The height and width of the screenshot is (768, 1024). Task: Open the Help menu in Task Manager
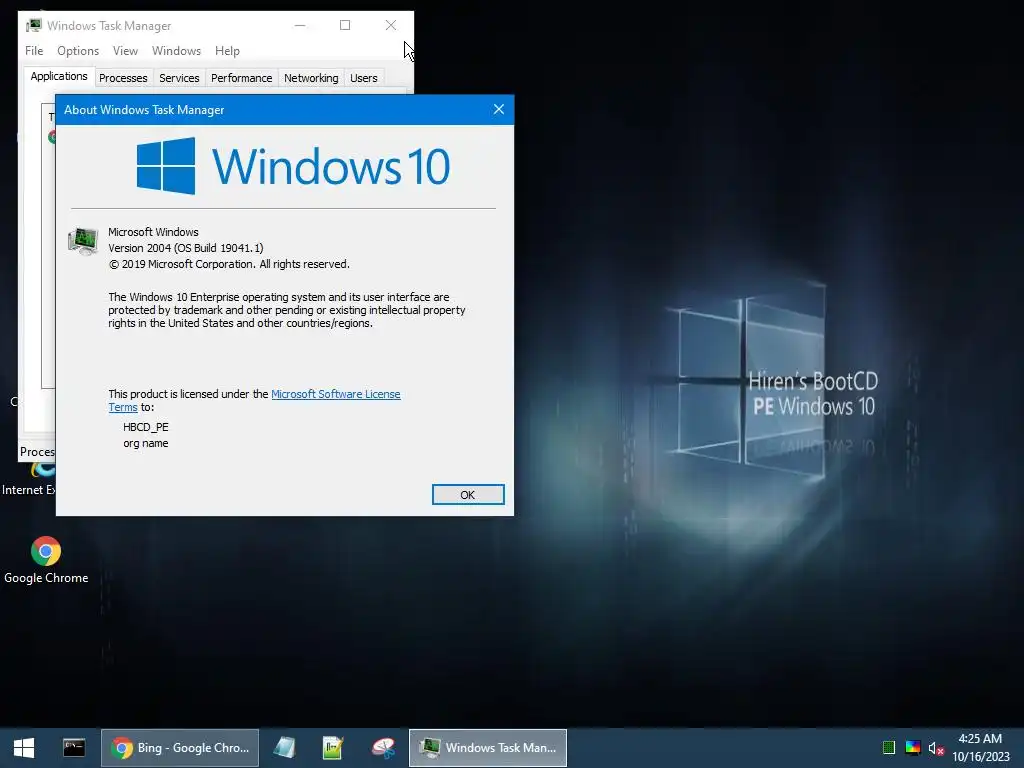pyautogui.click(x=227, y=50)
